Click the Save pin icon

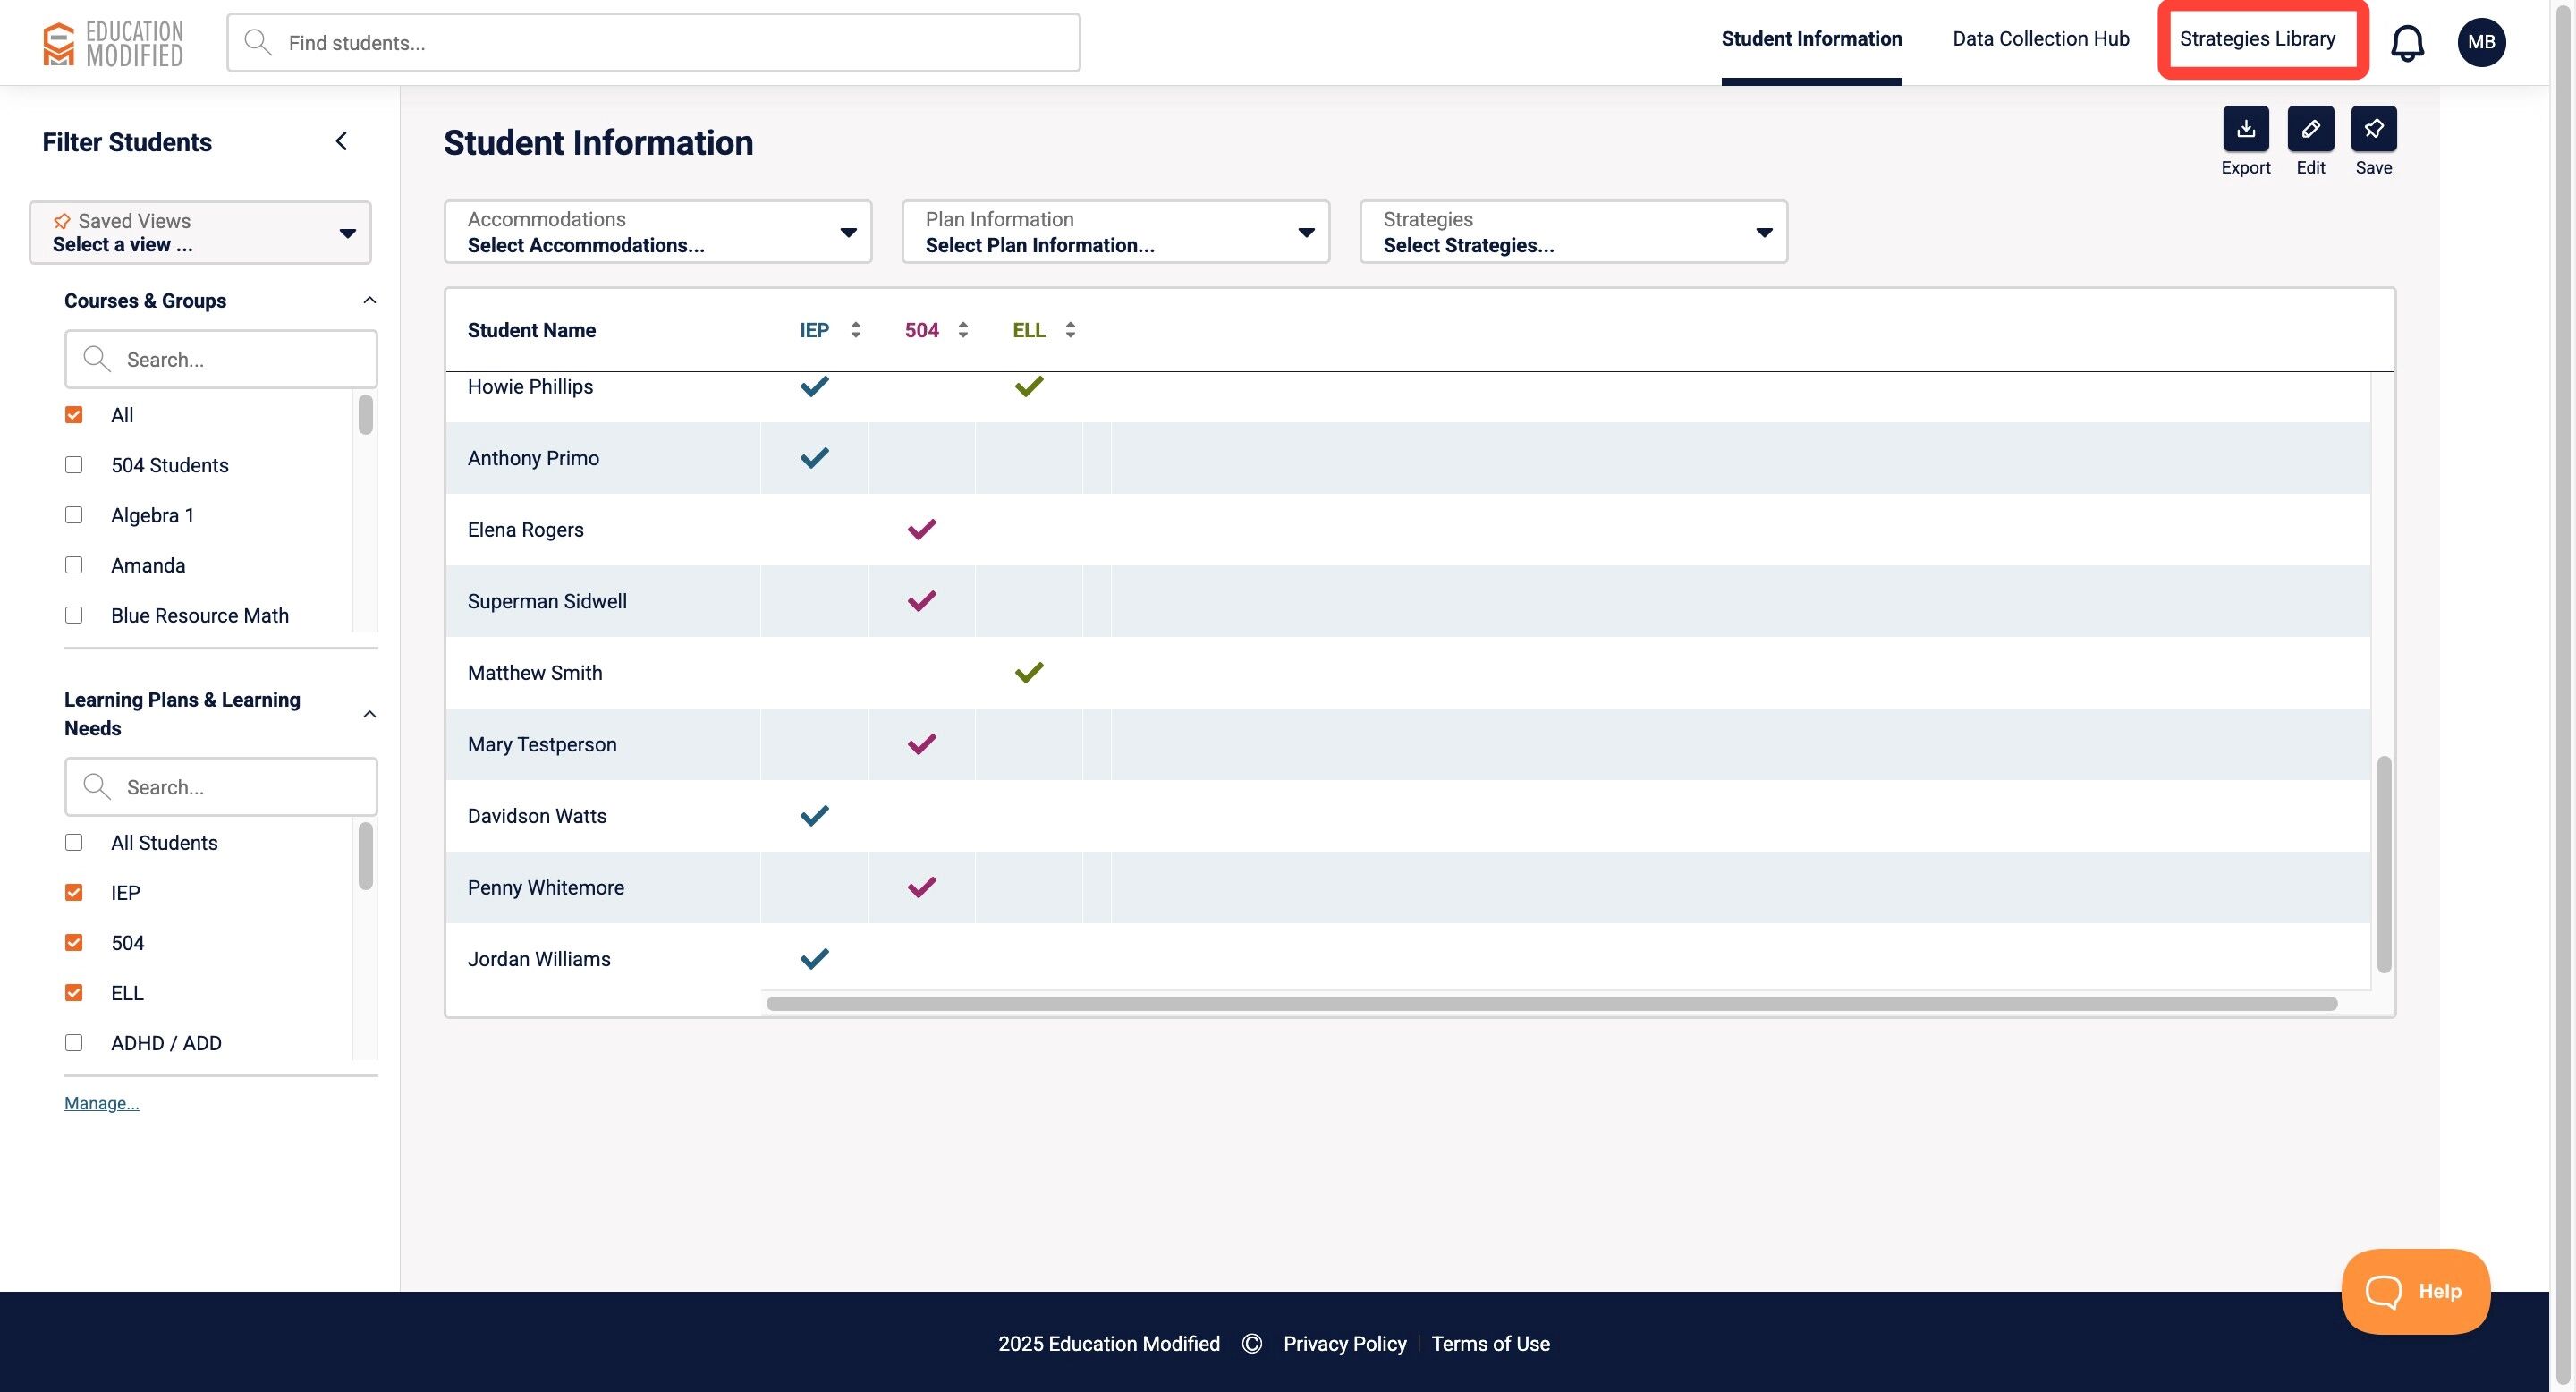[x=2373, y=129]
